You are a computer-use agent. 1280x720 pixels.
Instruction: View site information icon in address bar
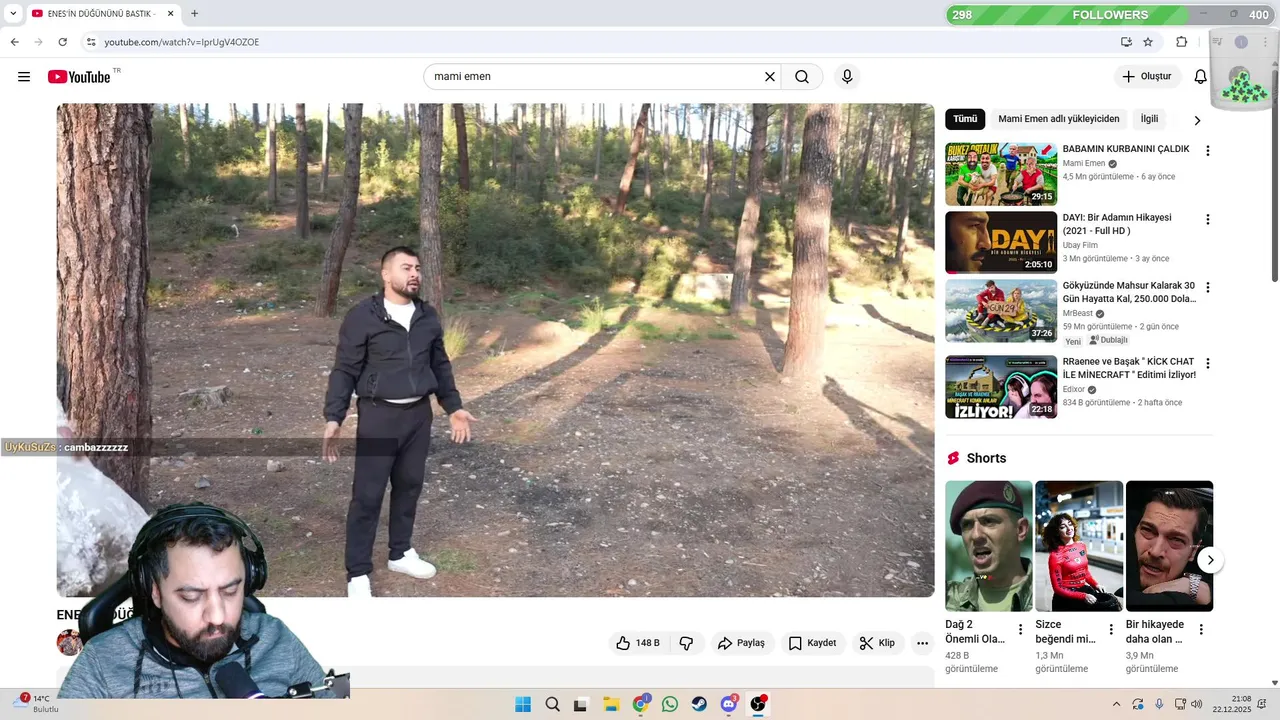(91, 42)
